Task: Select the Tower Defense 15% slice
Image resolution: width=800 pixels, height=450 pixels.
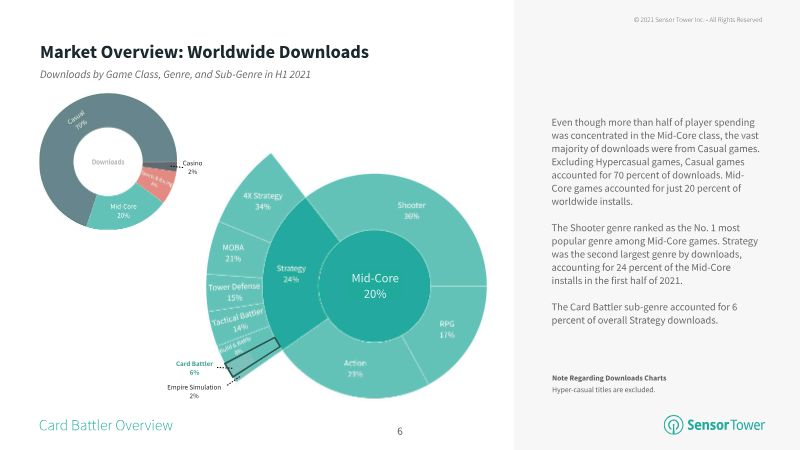Action: pos(234,292)
